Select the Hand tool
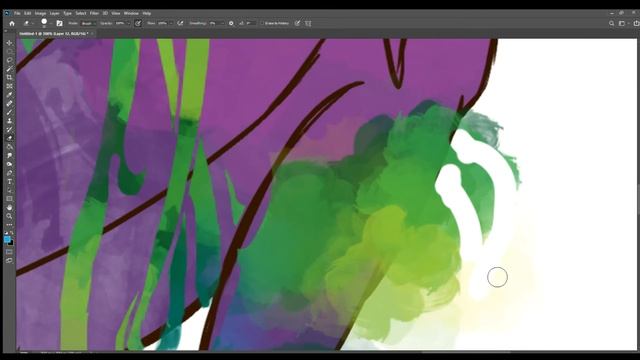Screen dimensions: 640x360 pyautogui.click(x=9, y=207)
